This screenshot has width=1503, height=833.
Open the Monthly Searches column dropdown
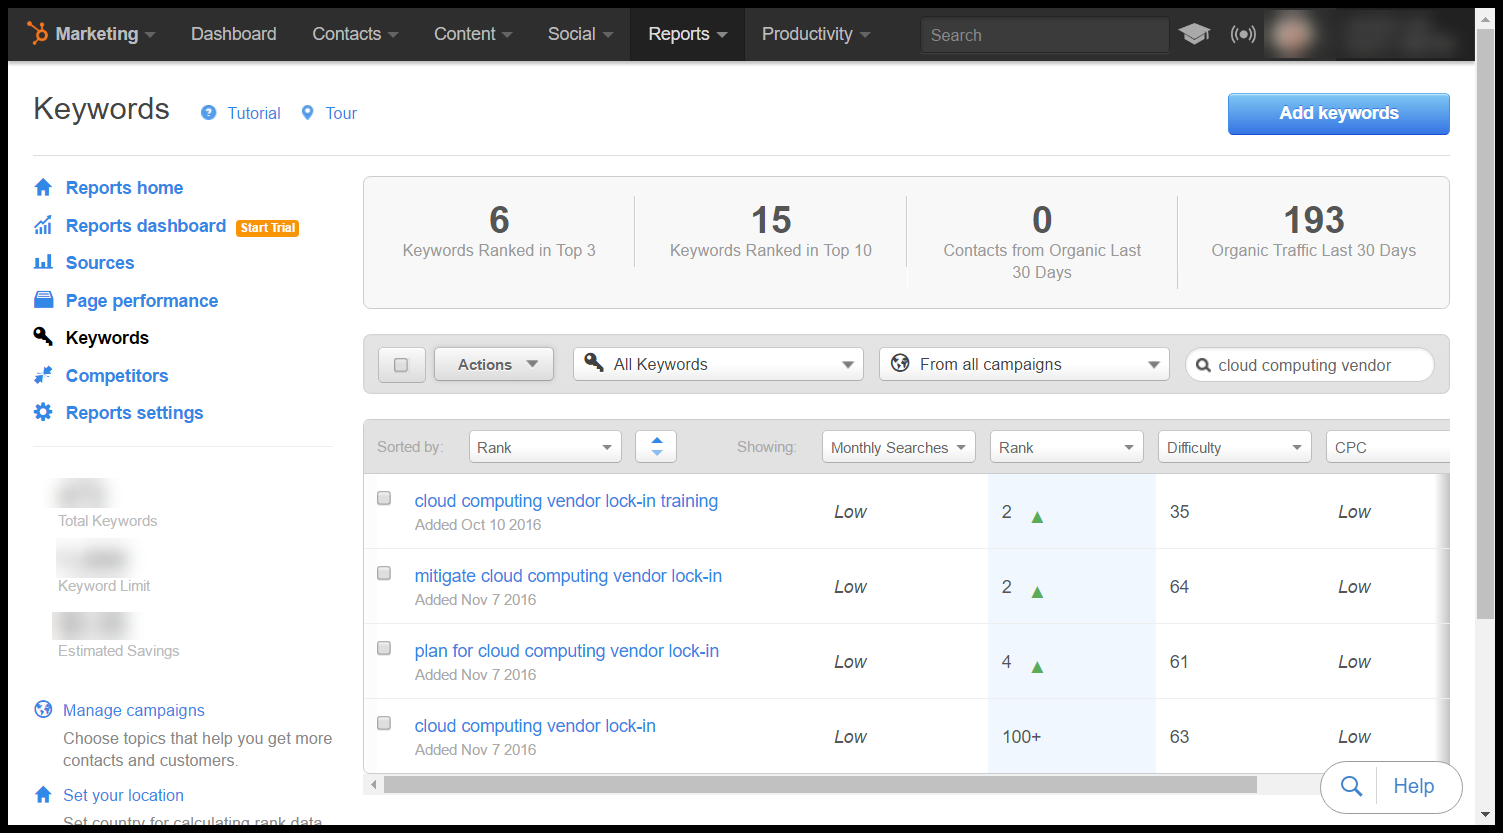898,447
